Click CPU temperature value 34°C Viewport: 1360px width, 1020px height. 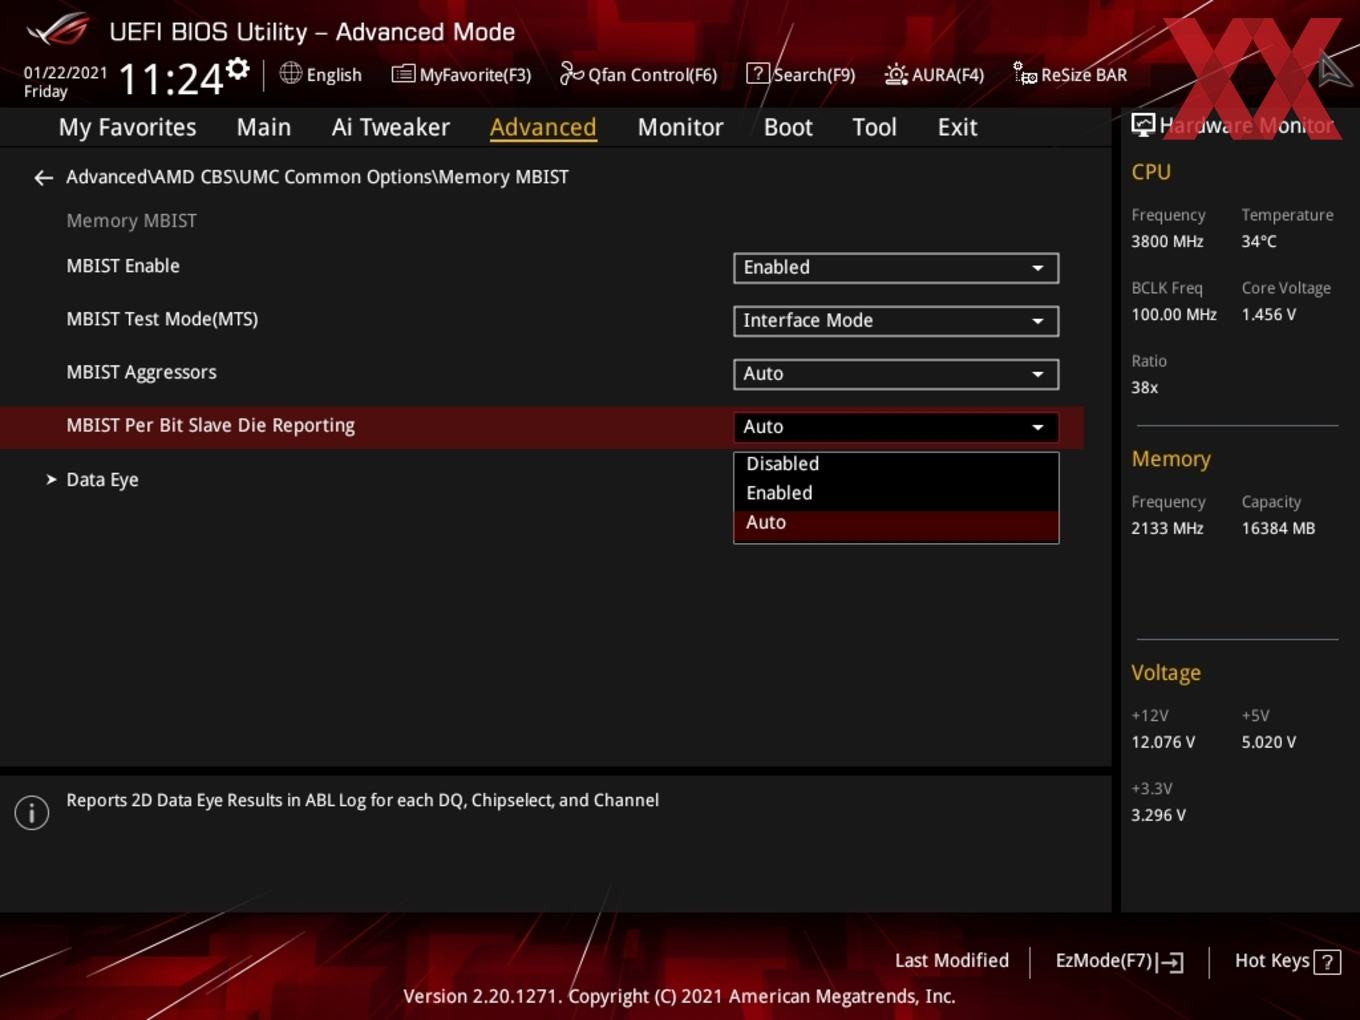[x=1259, y=242]
